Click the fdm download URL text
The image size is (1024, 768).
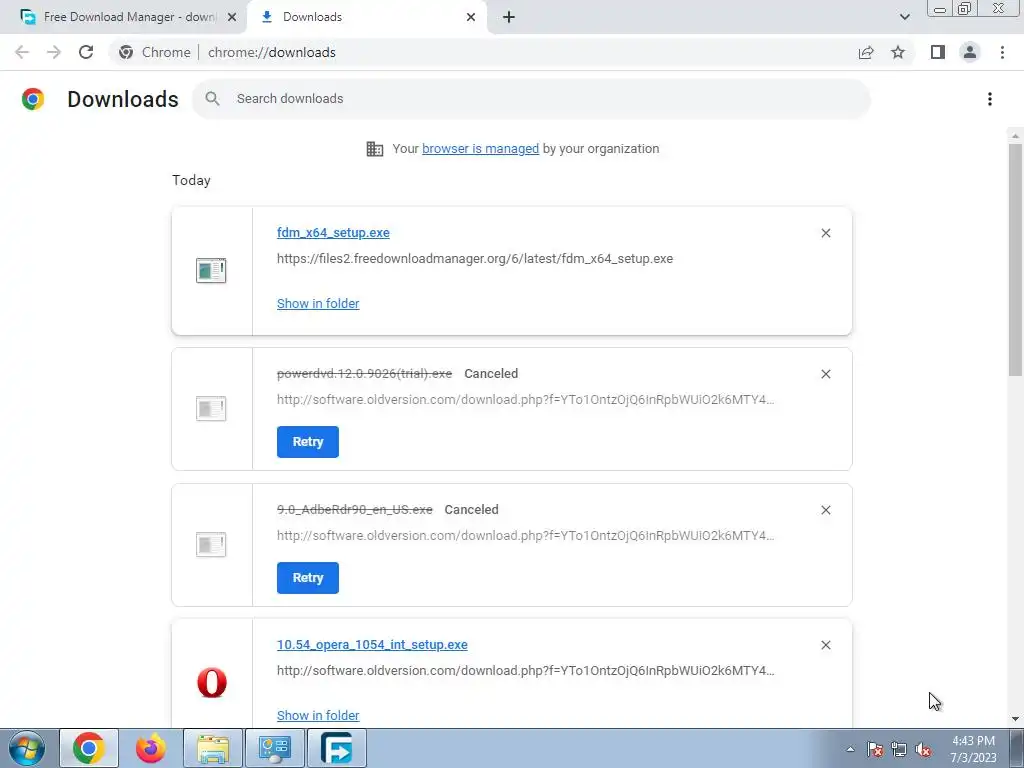[475, 259]
